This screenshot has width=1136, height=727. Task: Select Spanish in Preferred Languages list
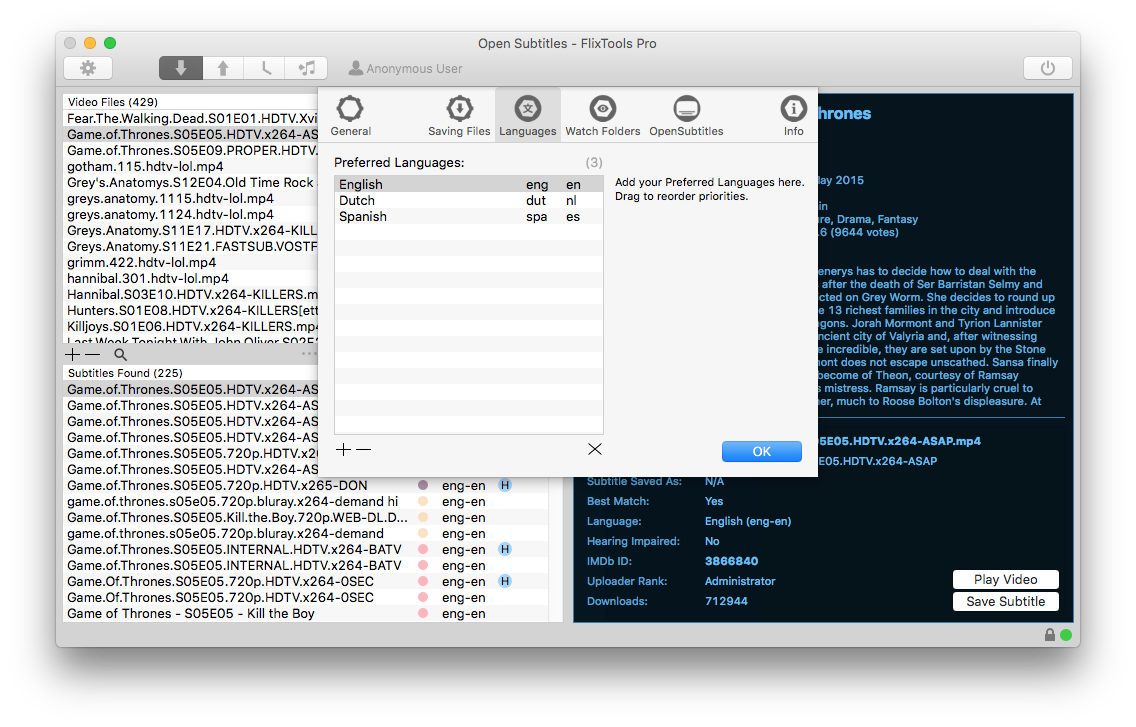click(469, 216)
